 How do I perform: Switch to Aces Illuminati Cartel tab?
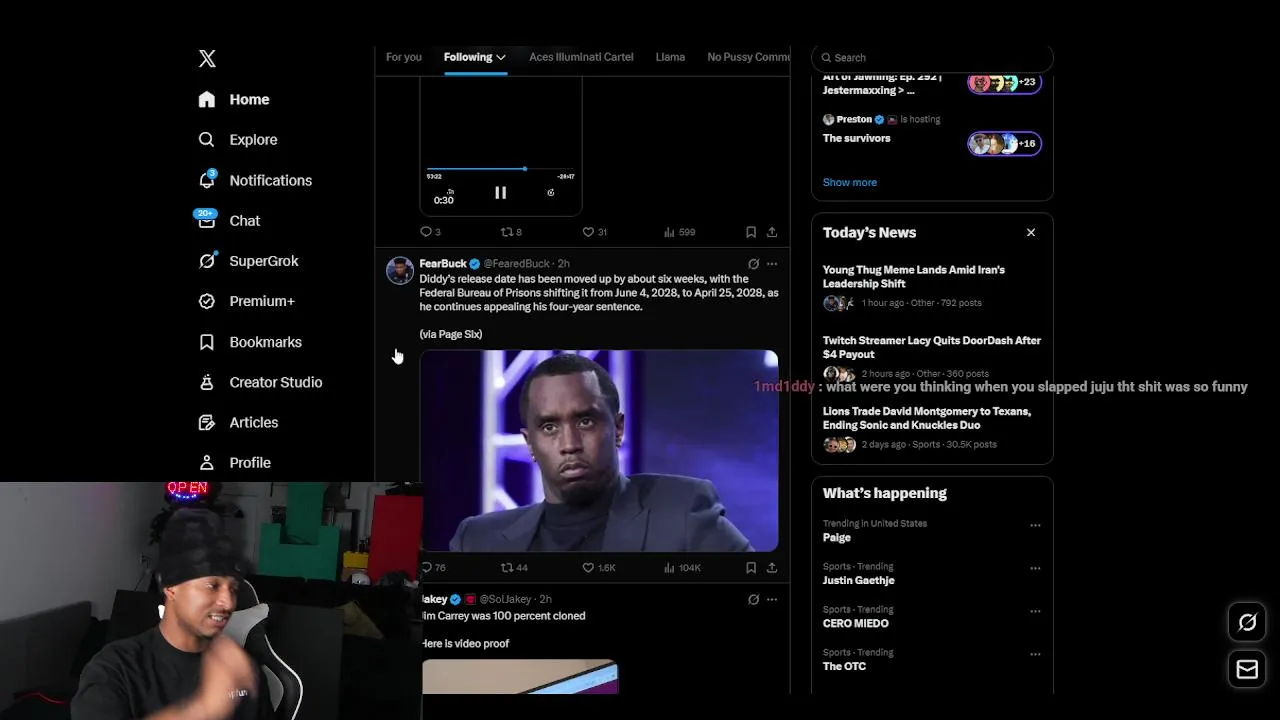(581, 57)
